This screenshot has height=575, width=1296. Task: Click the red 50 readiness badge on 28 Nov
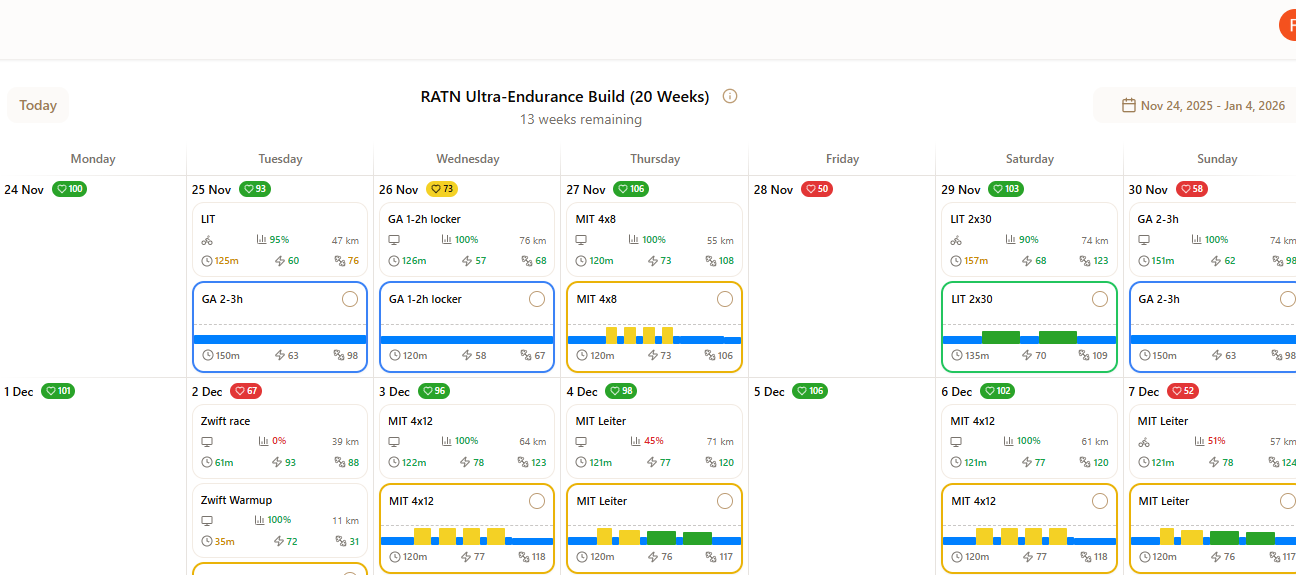click(817, 189)
